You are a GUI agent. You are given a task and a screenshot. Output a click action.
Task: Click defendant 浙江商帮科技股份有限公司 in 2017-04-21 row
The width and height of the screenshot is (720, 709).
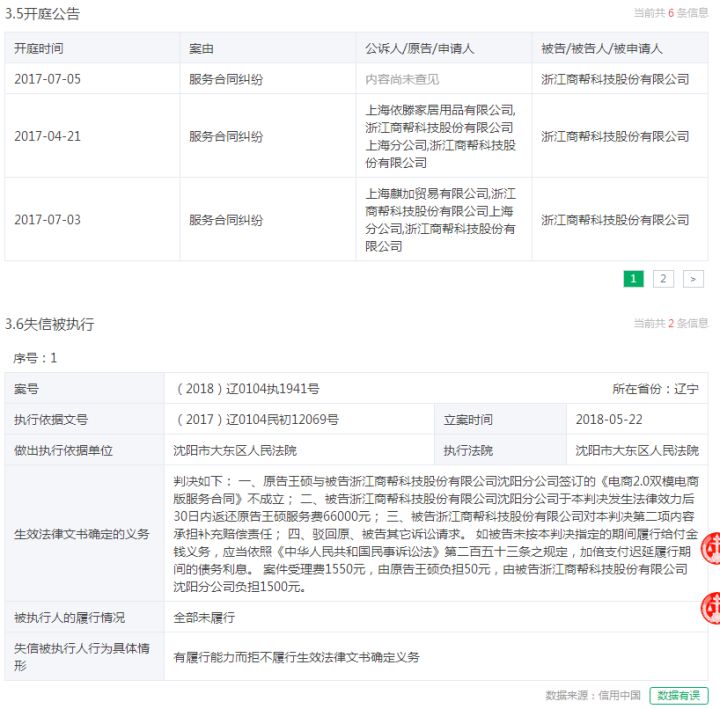coord(615,136)
